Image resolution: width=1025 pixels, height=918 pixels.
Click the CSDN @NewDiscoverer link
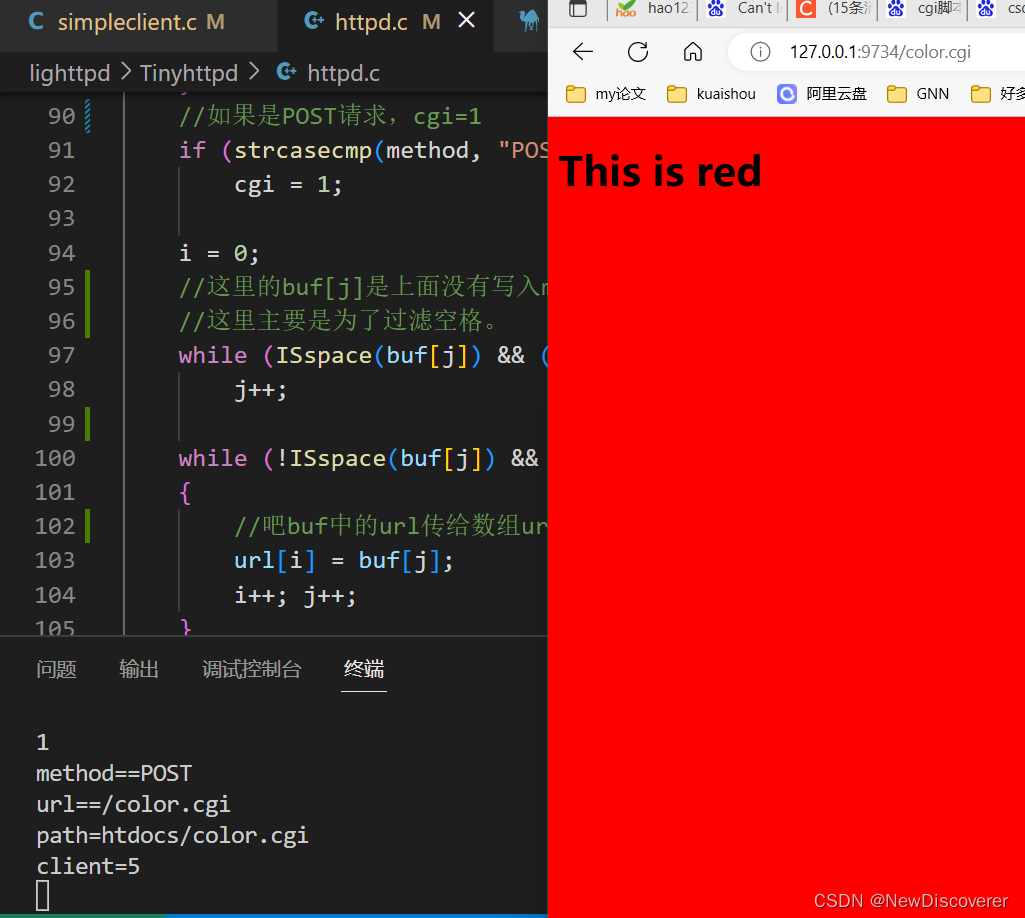pos(909,900)
